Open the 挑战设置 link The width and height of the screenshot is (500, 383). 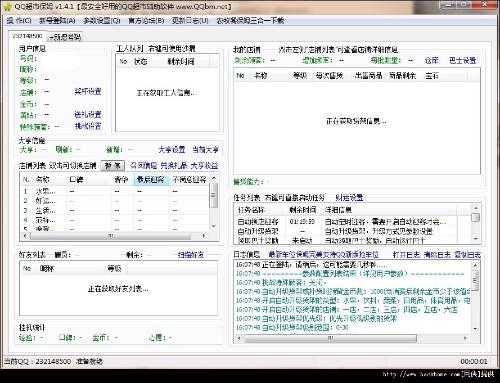(88, 126)
